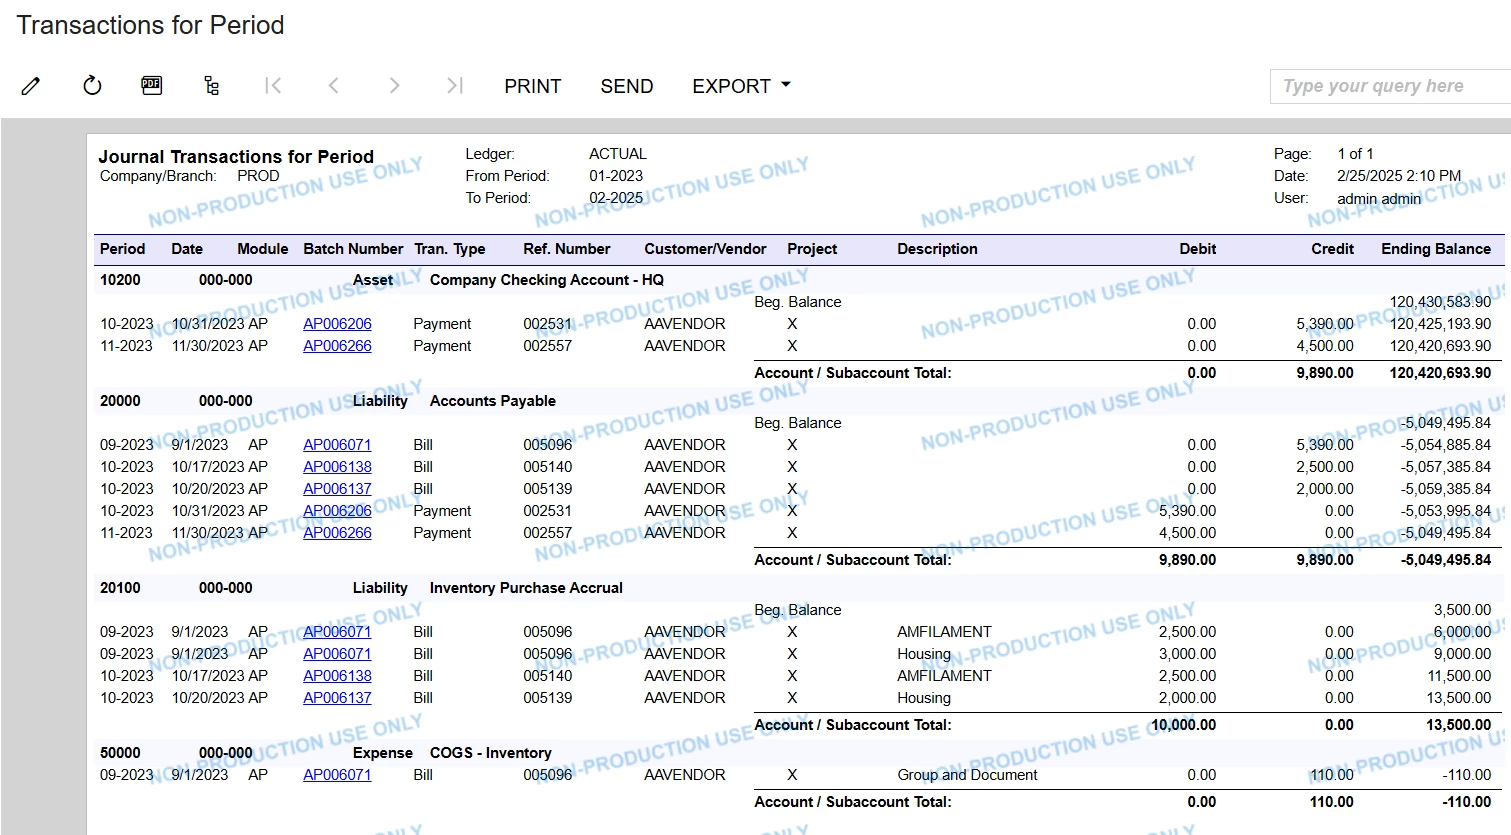
Task: Click ending balance value 120,430,583.90
Action: pos(1440,302)
